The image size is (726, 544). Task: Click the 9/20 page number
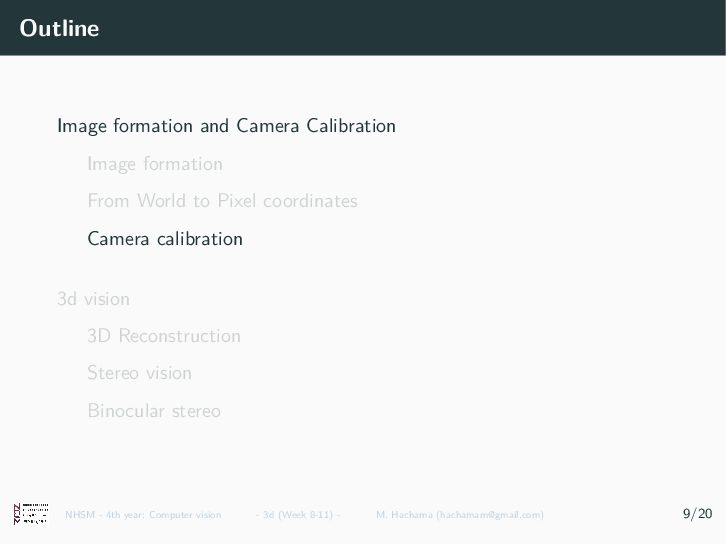(x=697, y=514)
